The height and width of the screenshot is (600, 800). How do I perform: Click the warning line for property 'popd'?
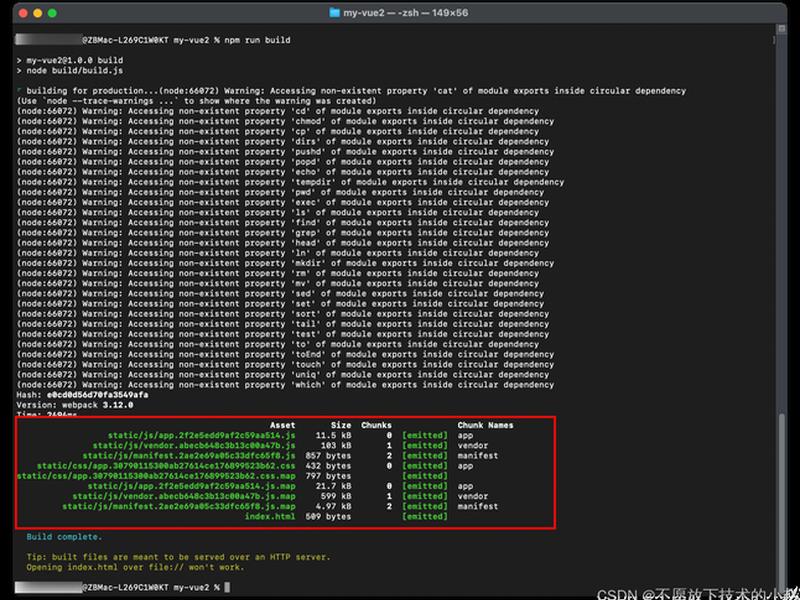pos(283,162)
